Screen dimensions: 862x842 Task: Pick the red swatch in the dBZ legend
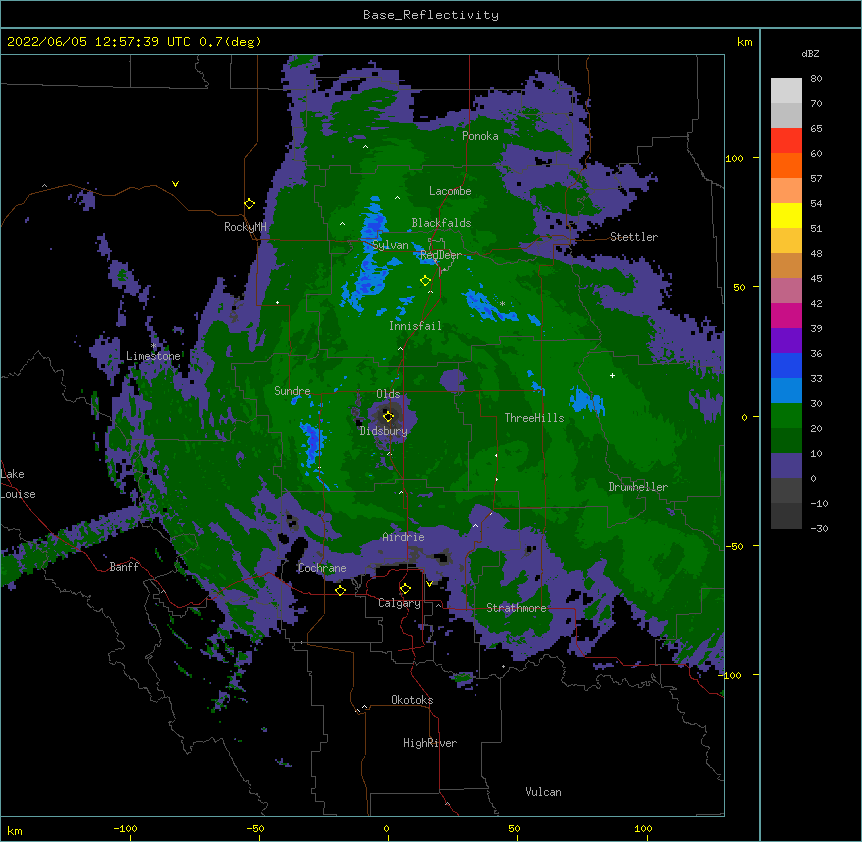(x=786, y=141)
